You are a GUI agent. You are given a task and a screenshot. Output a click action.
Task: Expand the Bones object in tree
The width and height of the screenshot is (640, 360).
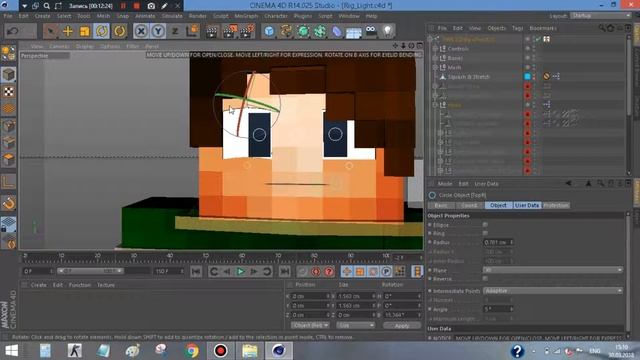click(435, 58)
